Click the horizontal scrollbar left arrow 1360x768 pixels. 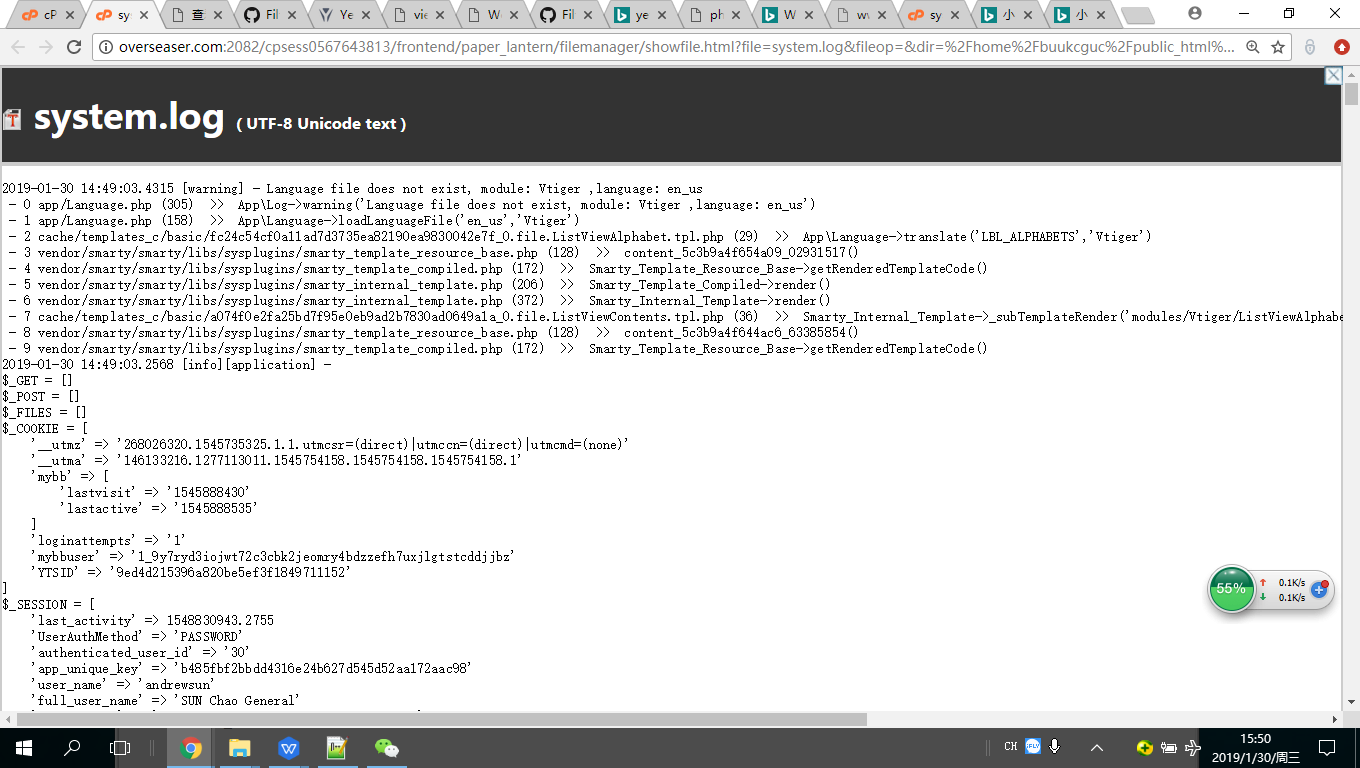(8, 719)
